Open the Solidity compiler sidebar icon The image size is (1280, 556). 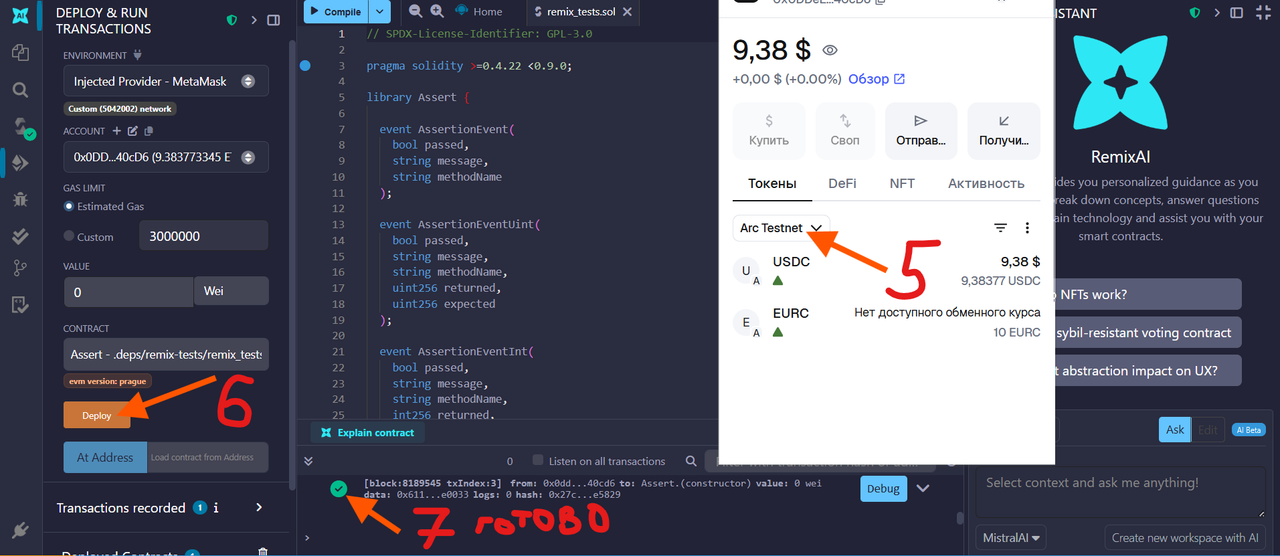(x=21, y=127)
